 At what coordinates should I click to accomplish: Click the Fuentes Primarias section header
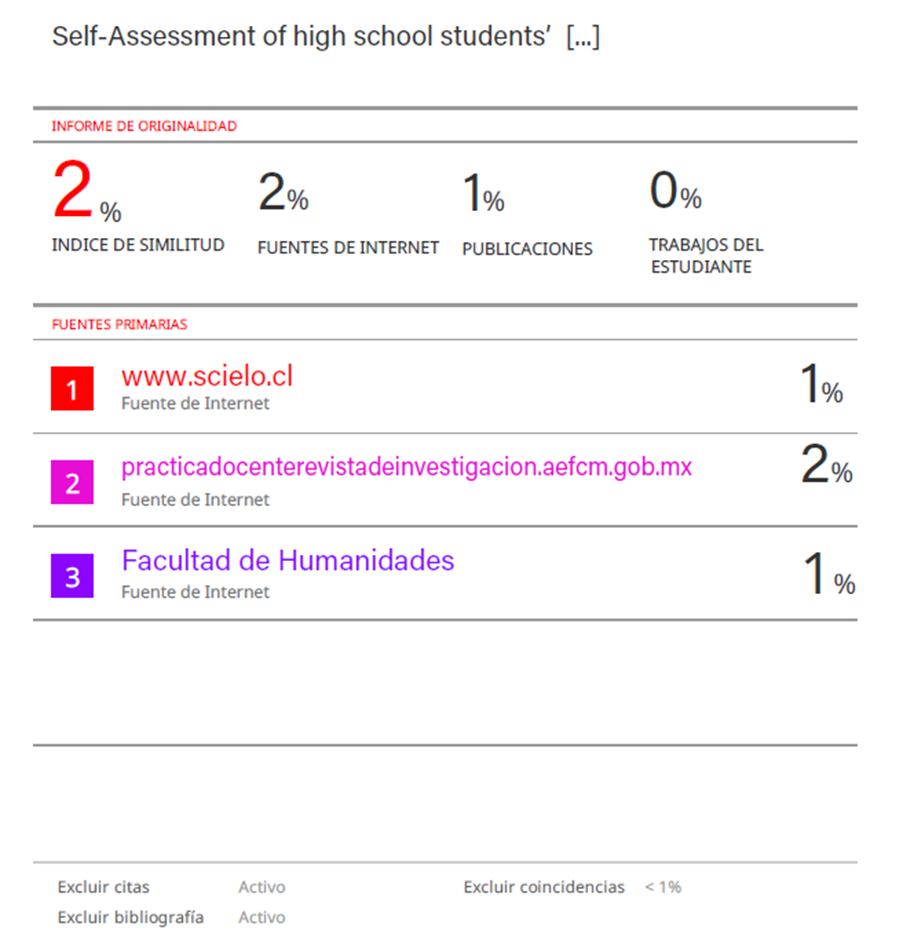[x=119, y=324]
